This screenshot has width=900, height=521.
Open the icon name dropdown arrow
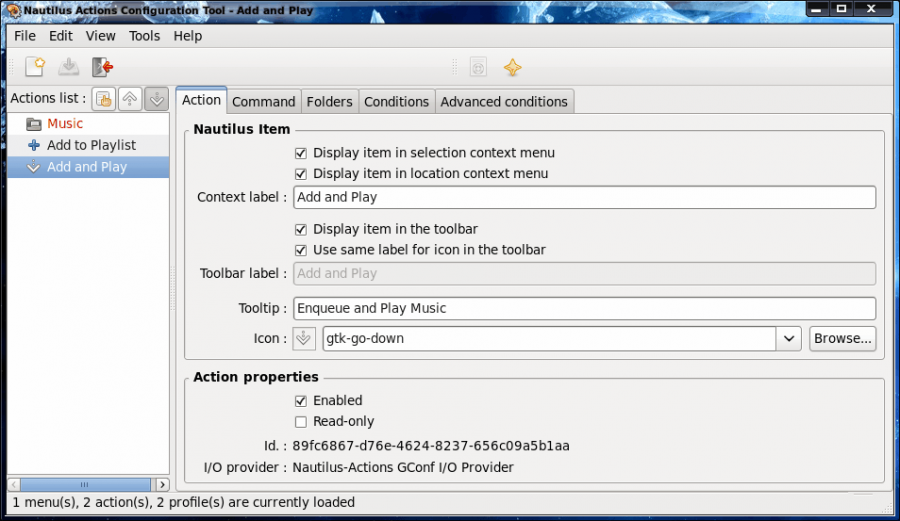[789, 338]
